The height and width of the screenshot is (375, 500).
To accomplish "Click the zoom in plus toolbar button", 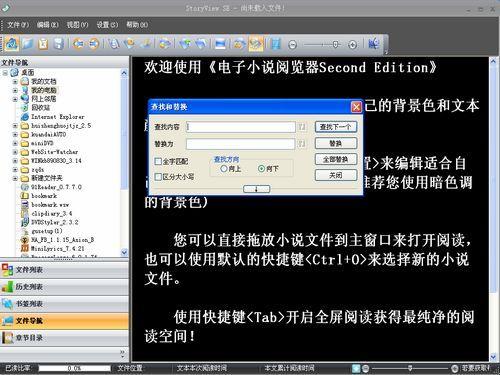I will pos(352,44).
